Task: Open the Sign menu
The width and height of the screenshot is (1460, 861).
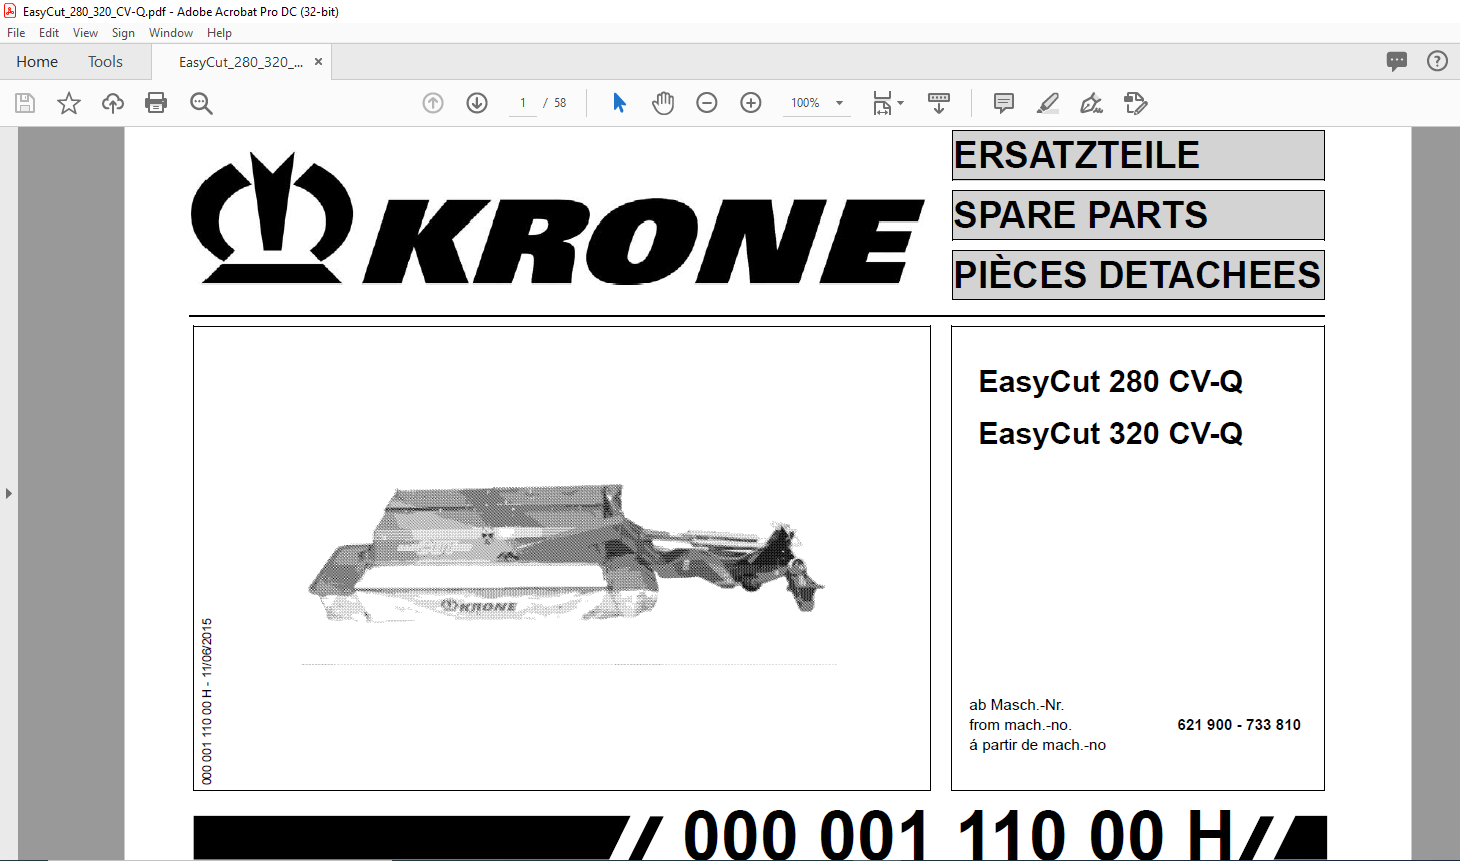Action: [x=123, y=33]
